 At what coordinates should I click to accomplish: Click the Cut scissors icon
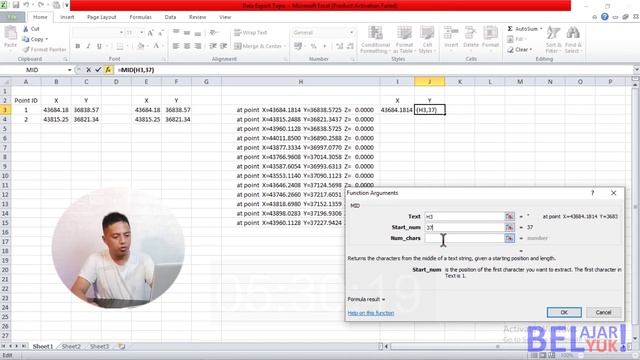coord(26,29)
